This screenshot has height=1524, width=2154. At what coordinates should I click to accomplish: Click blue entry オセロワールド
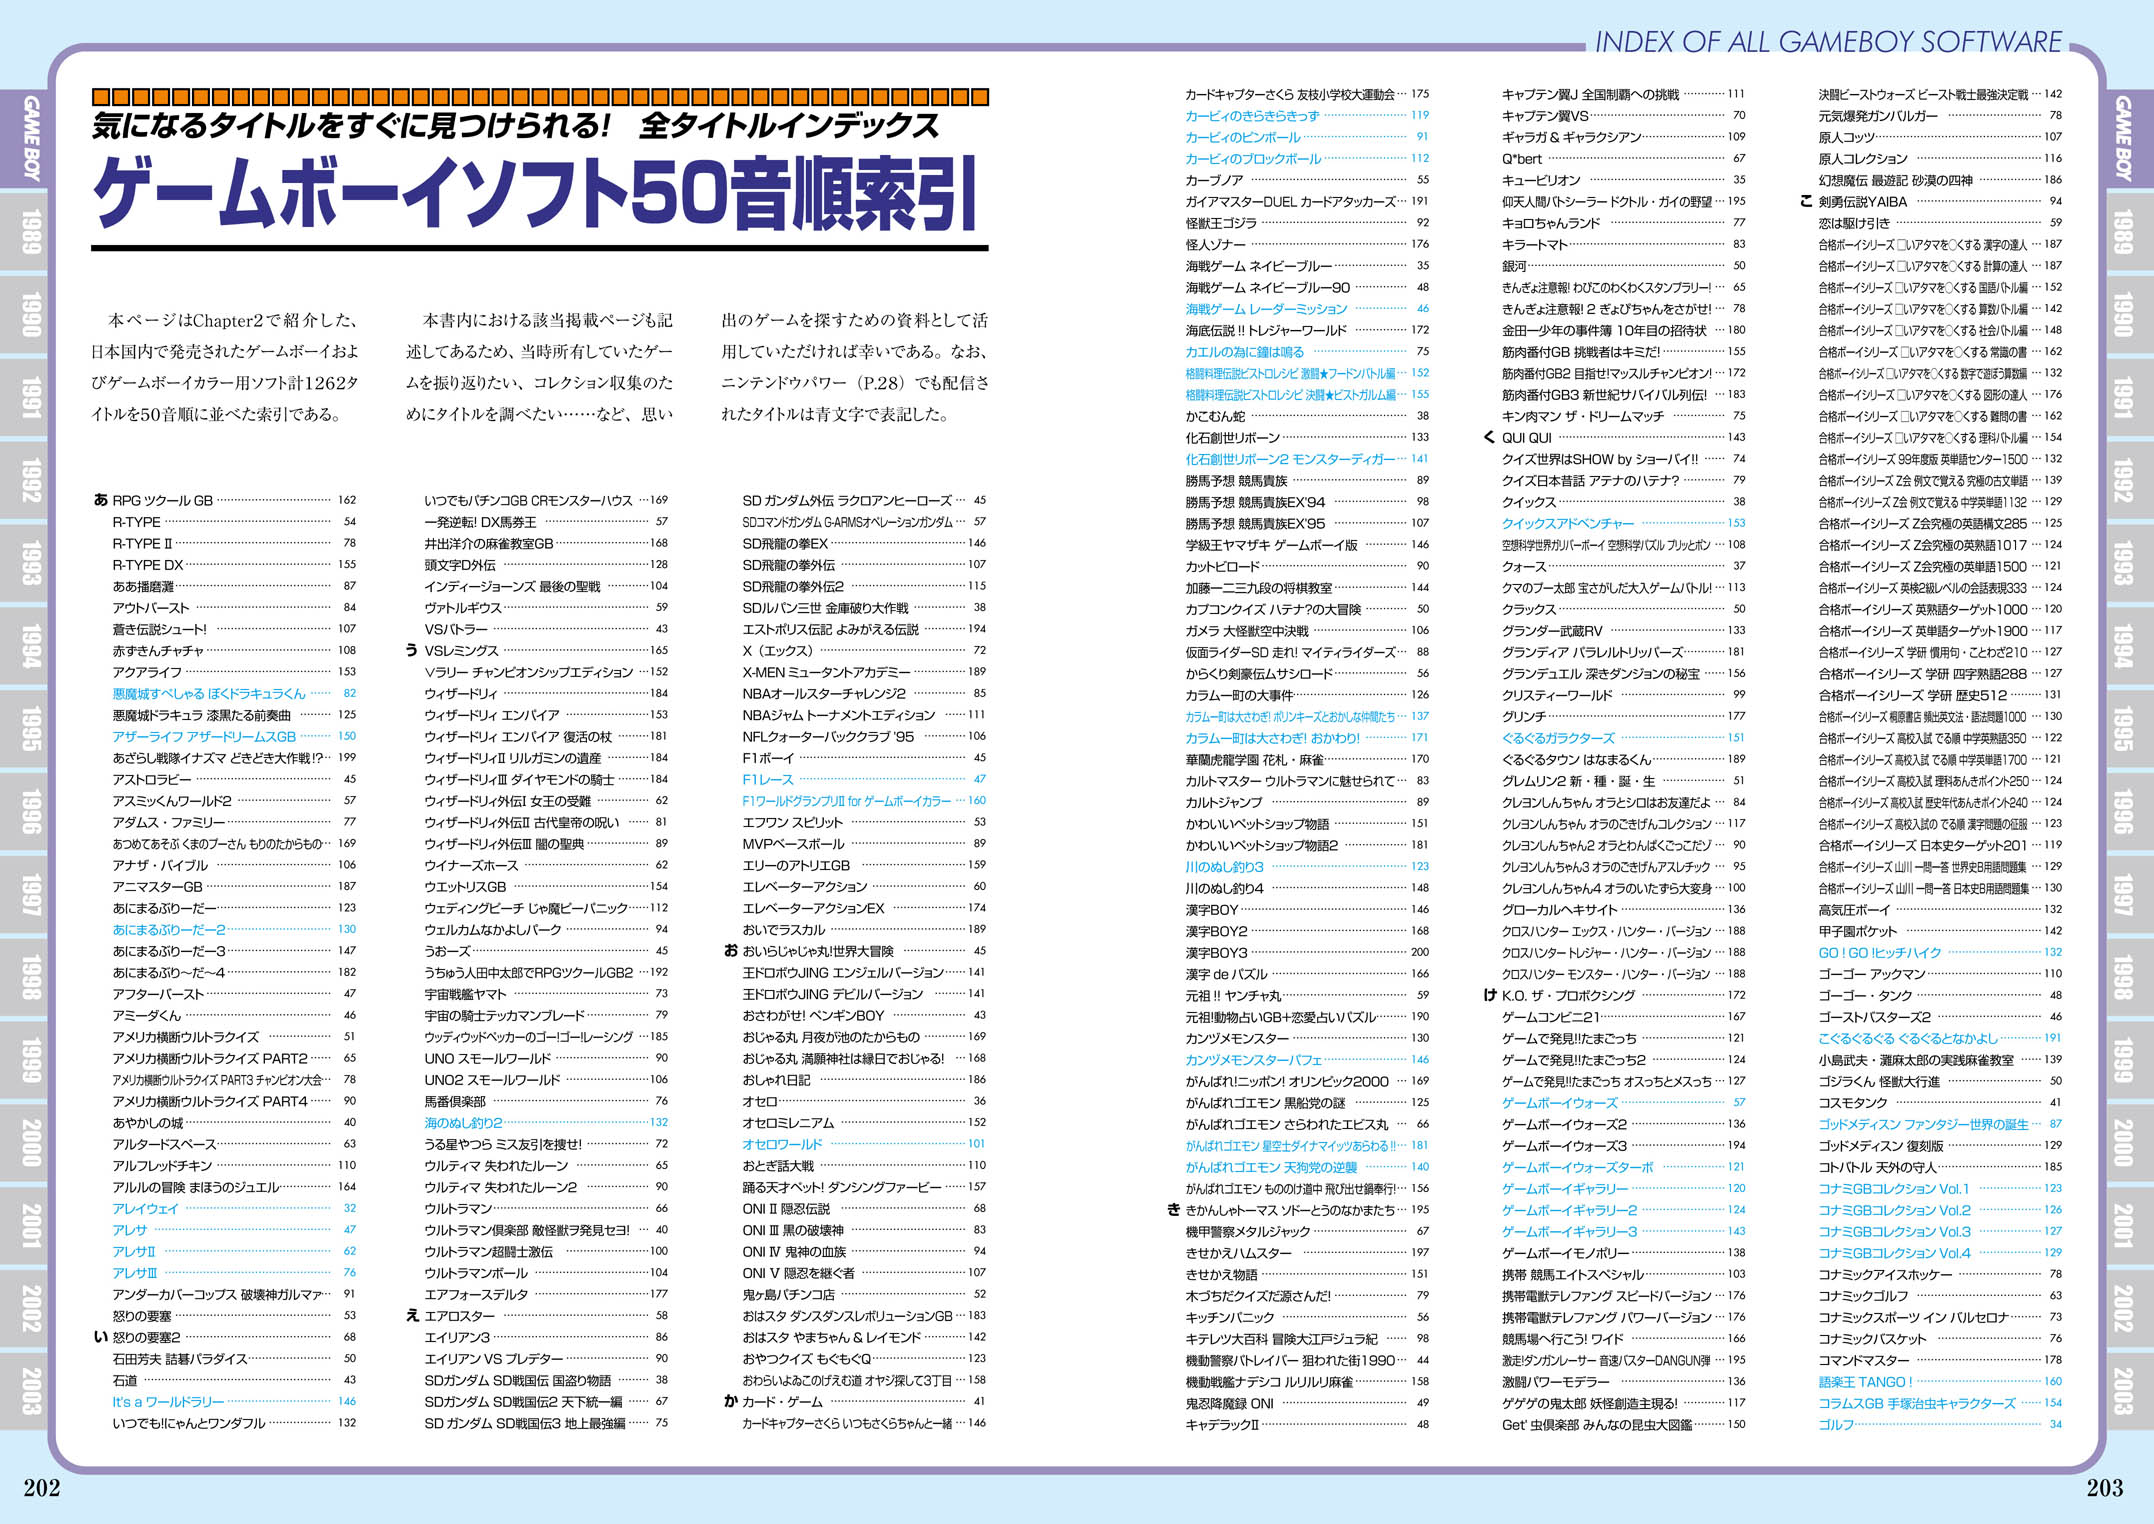782,1144
